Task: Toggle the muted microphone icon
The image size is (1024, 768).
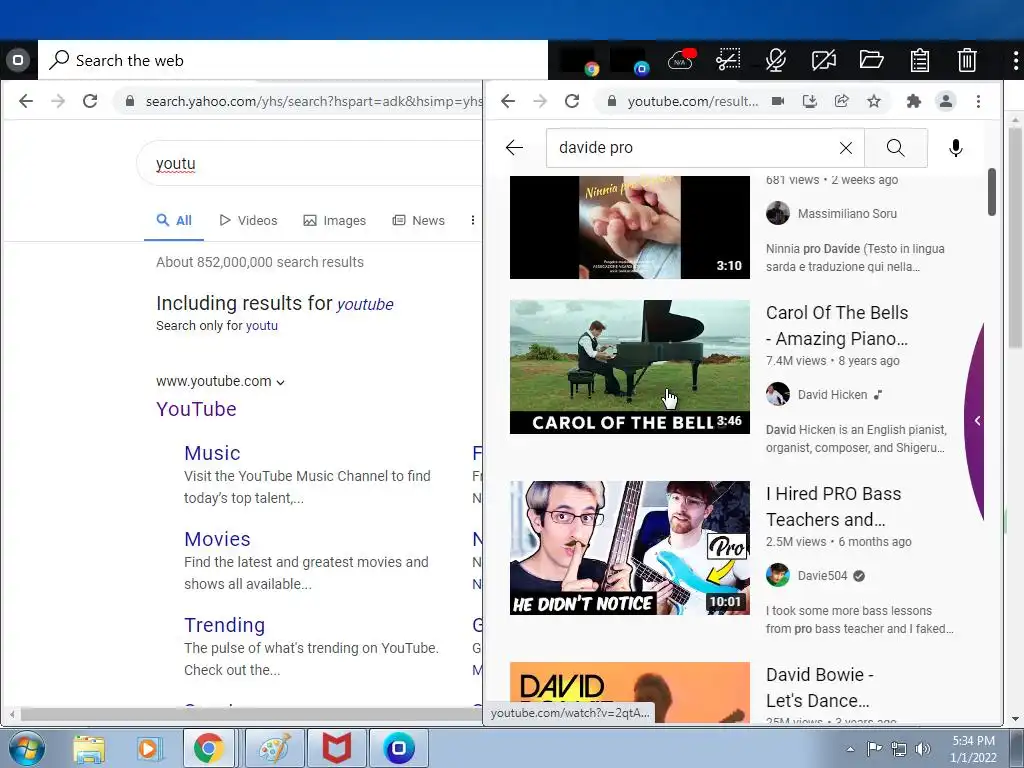Action: [775, 60]
